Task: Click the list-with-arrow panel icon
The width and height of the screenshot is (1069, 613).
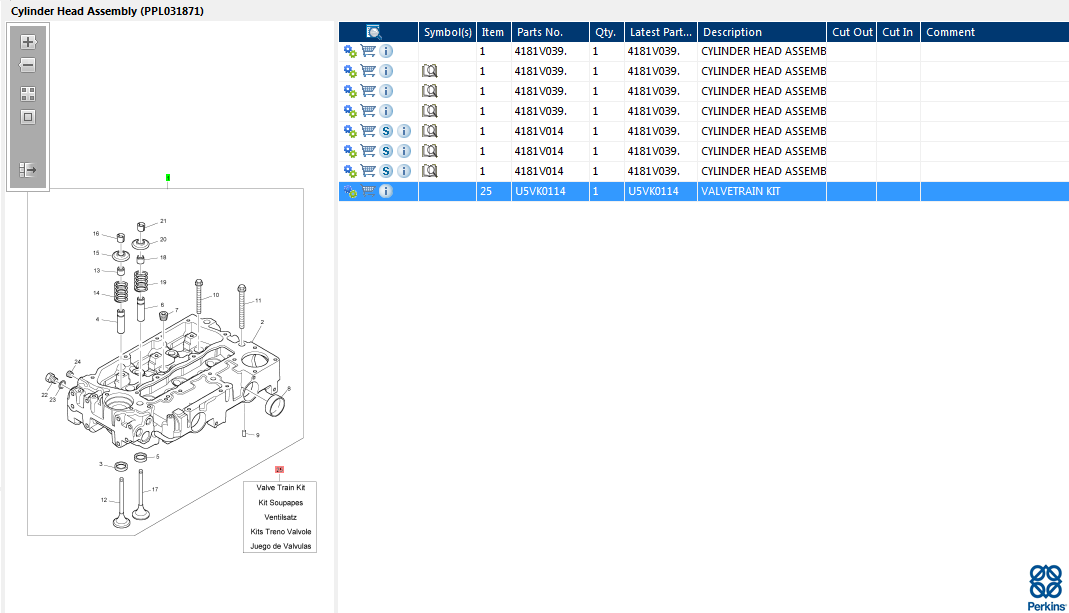Action: click(28, 170)
